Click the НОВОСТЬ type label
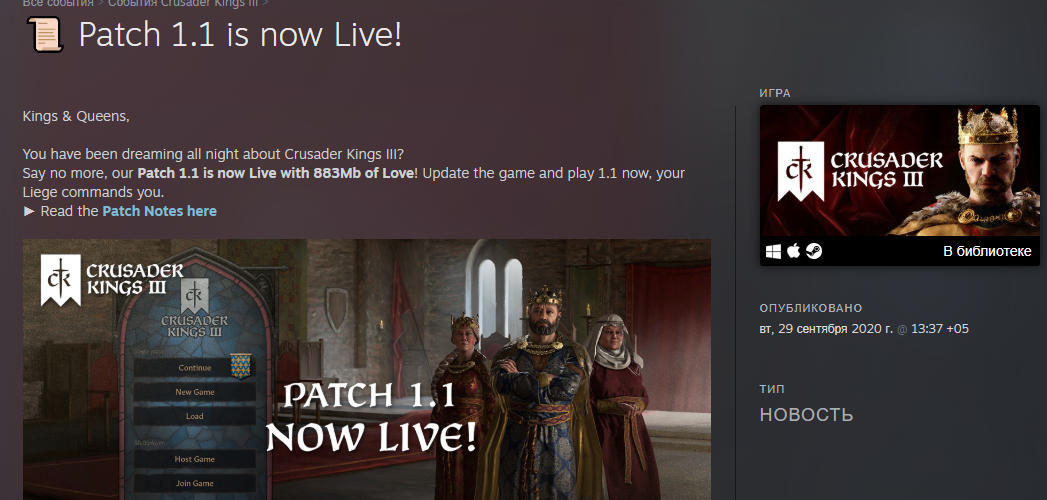This screenshot has width=1047, height=500. coord(807,415)
